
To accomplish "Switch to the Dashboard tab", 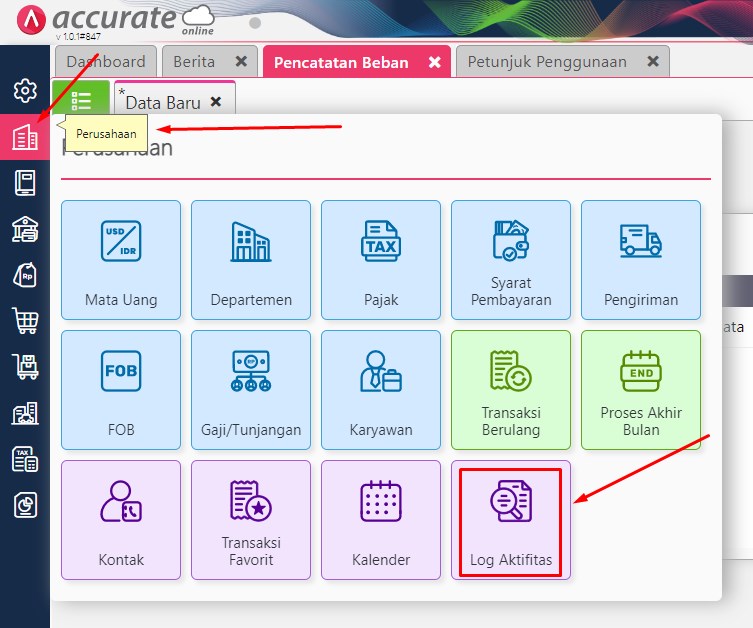I will pyautogui.click(x=106, y=61).
